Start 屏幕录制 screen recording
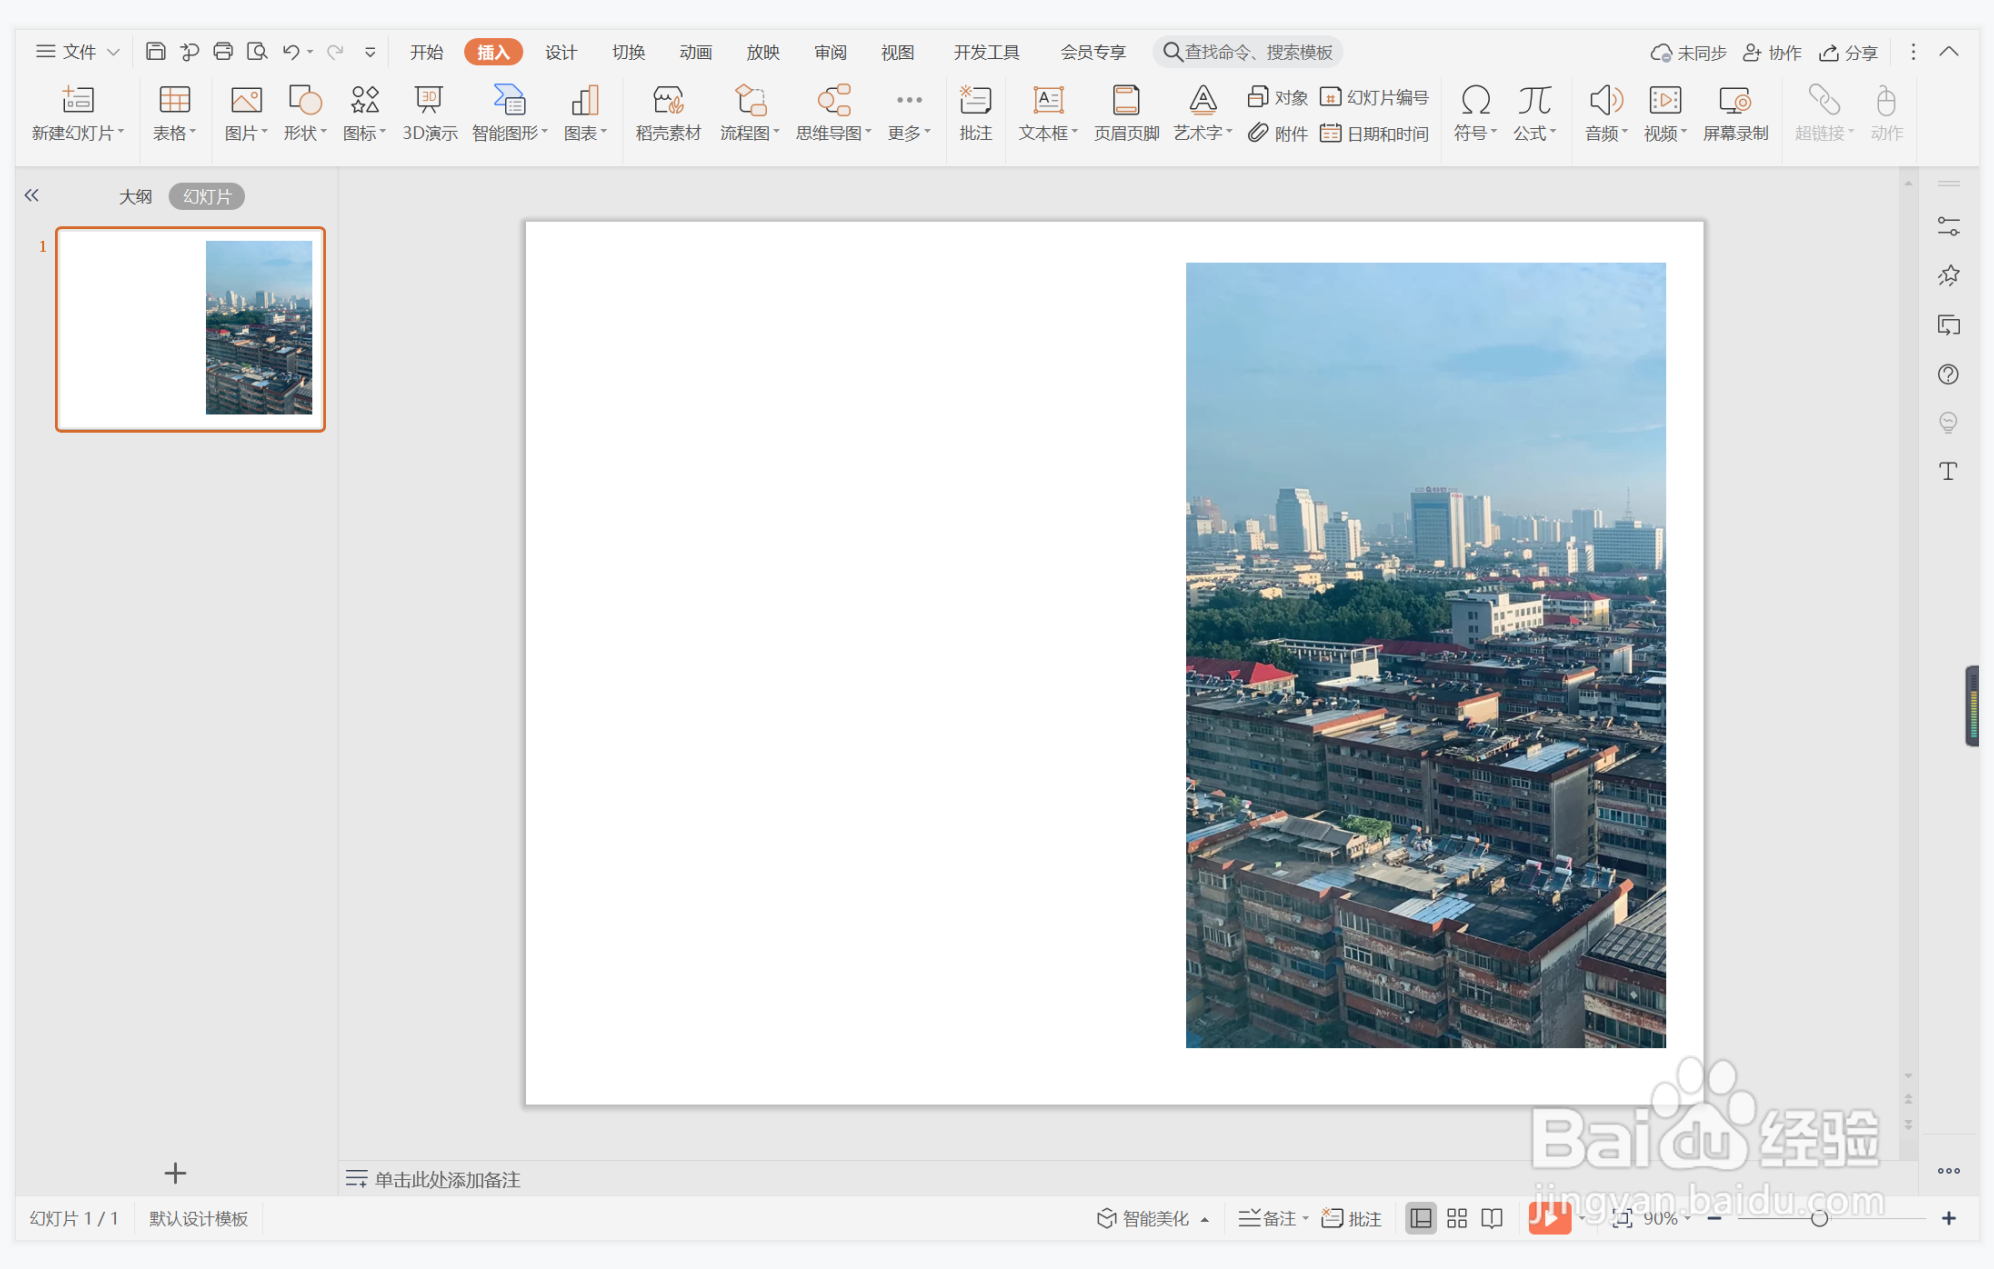This screenshot has height=1269, width=1994. 1734,112
